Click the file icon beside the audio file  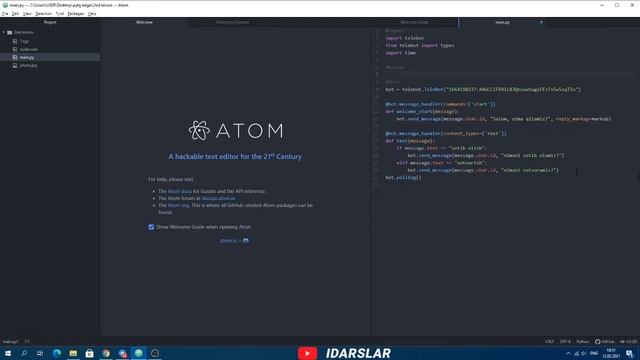point(15,49)
